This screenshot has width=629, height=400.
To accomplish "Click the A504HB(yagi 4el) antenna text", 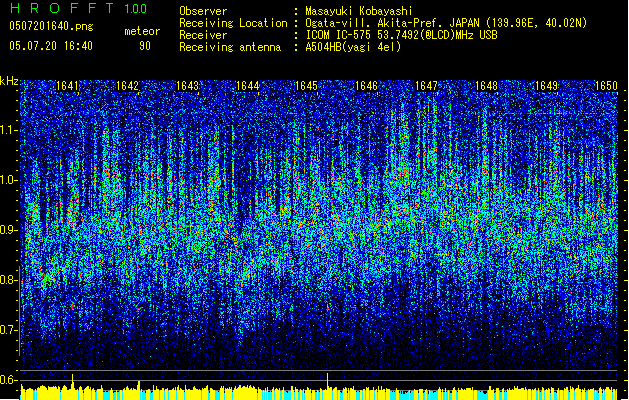I will 353,47.
